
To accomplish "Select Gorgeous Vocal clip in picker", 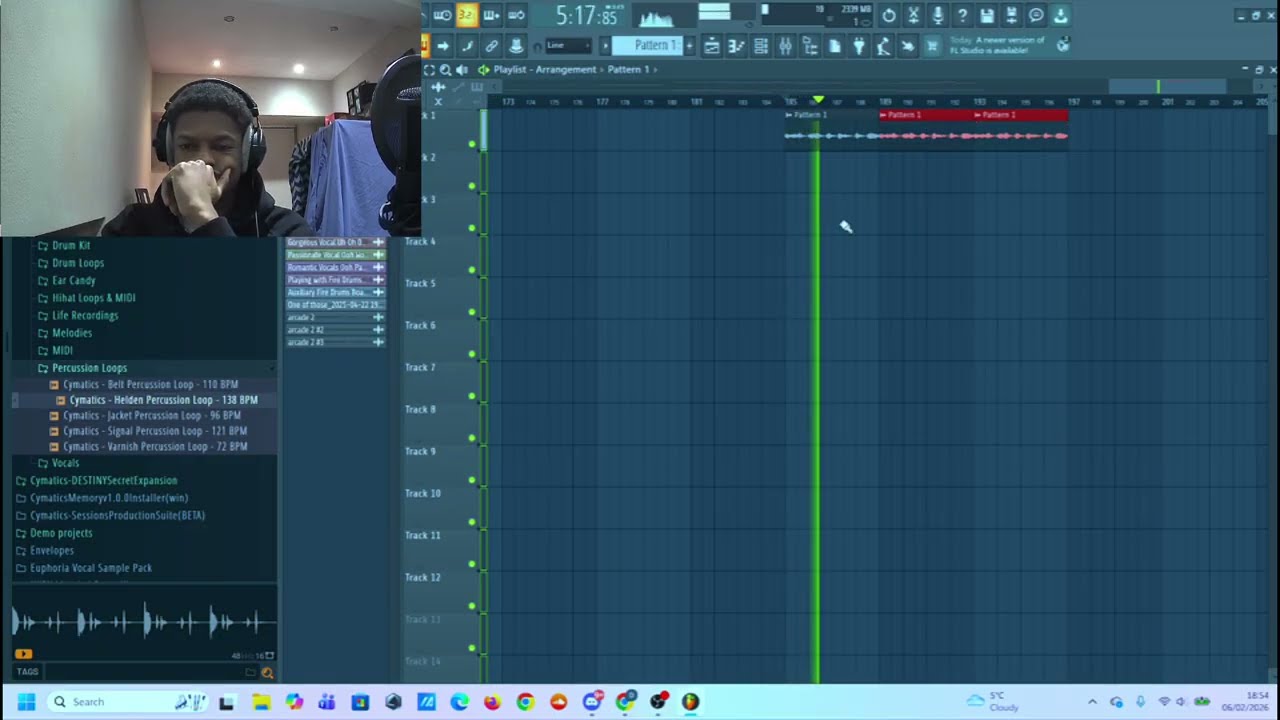I will 335,242.
